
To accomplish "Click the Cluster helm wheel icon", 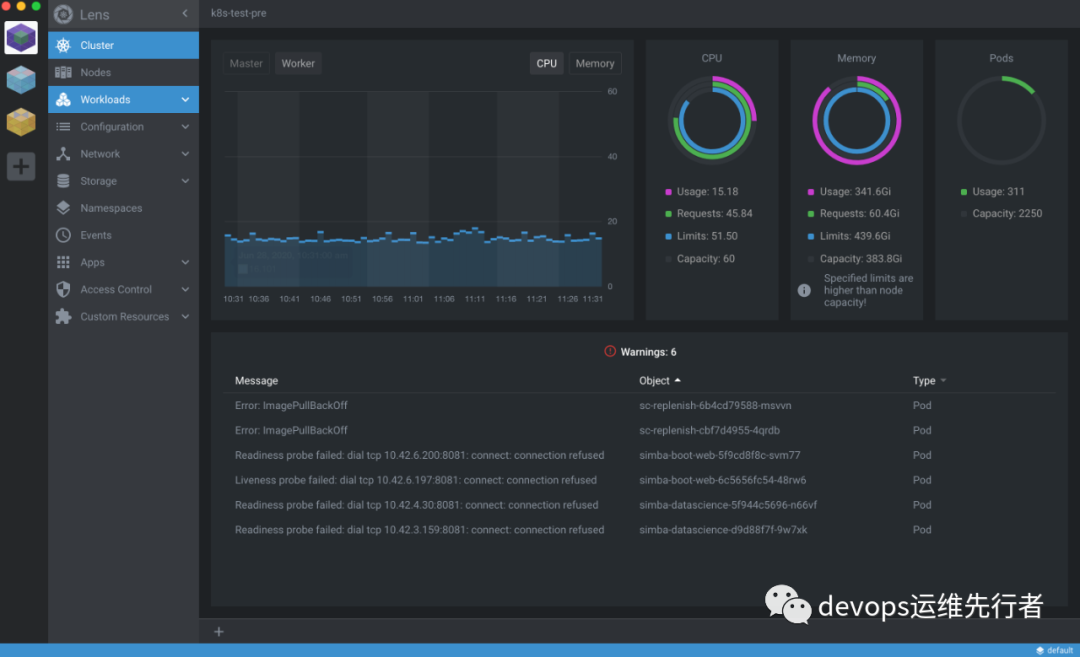I will (x=63, y=45).
